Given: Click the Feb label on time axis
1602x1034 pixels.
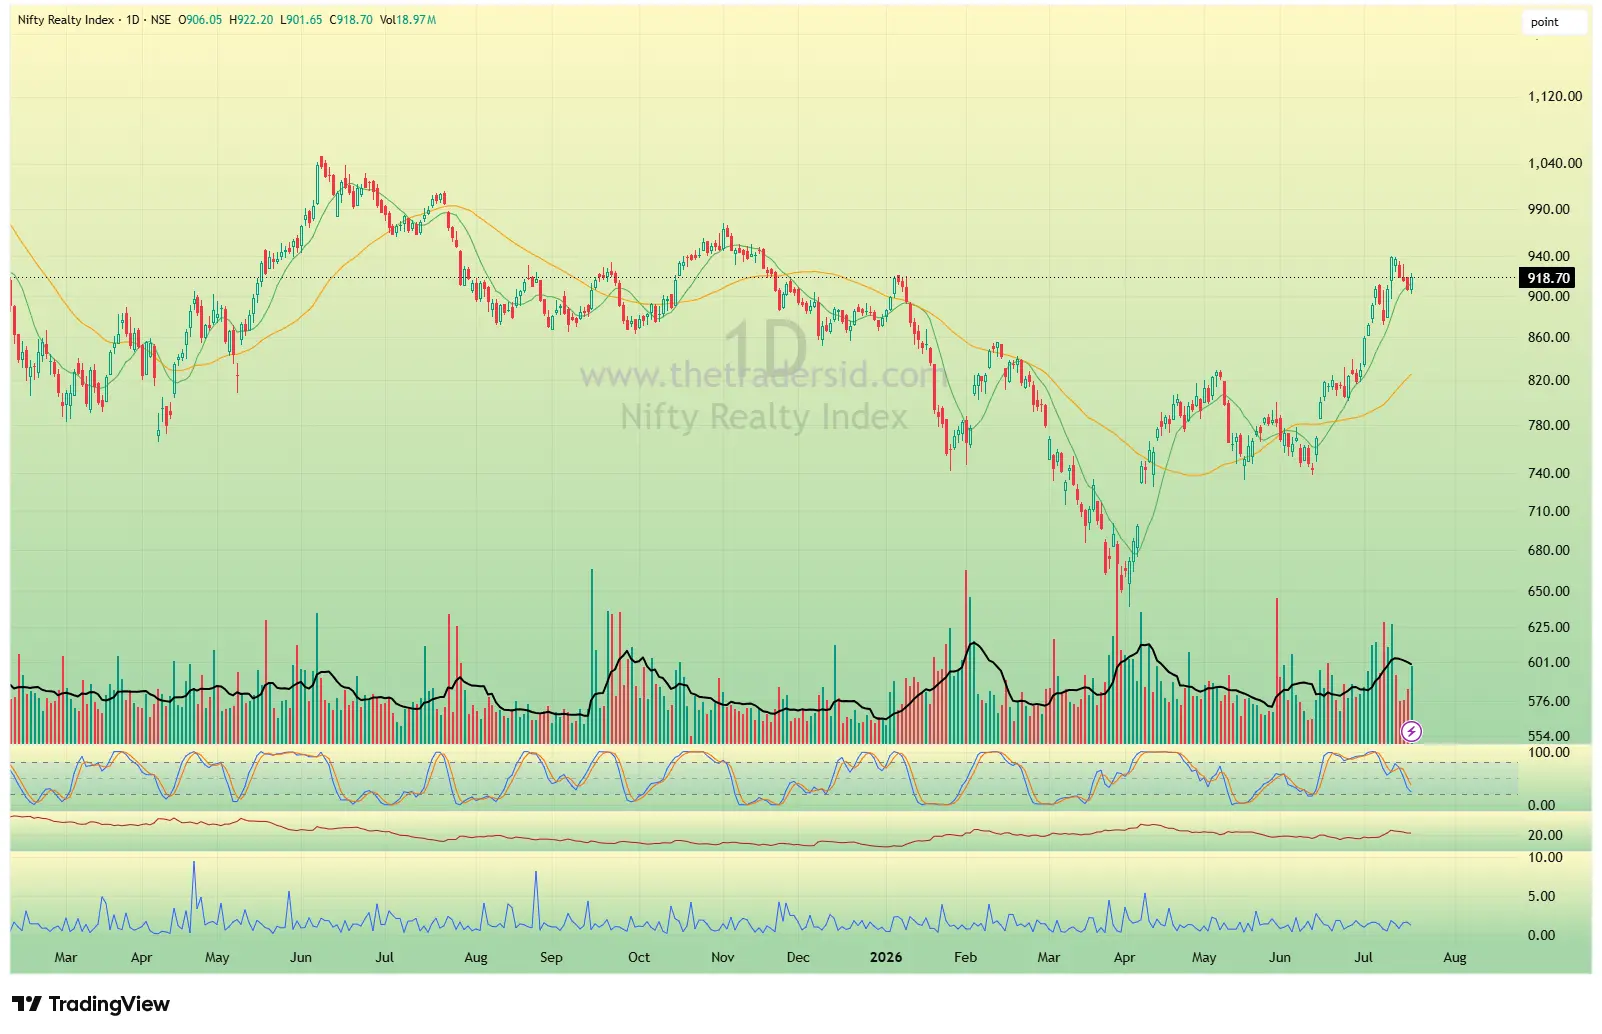Looking at the screenshot, I should (965, 957).
